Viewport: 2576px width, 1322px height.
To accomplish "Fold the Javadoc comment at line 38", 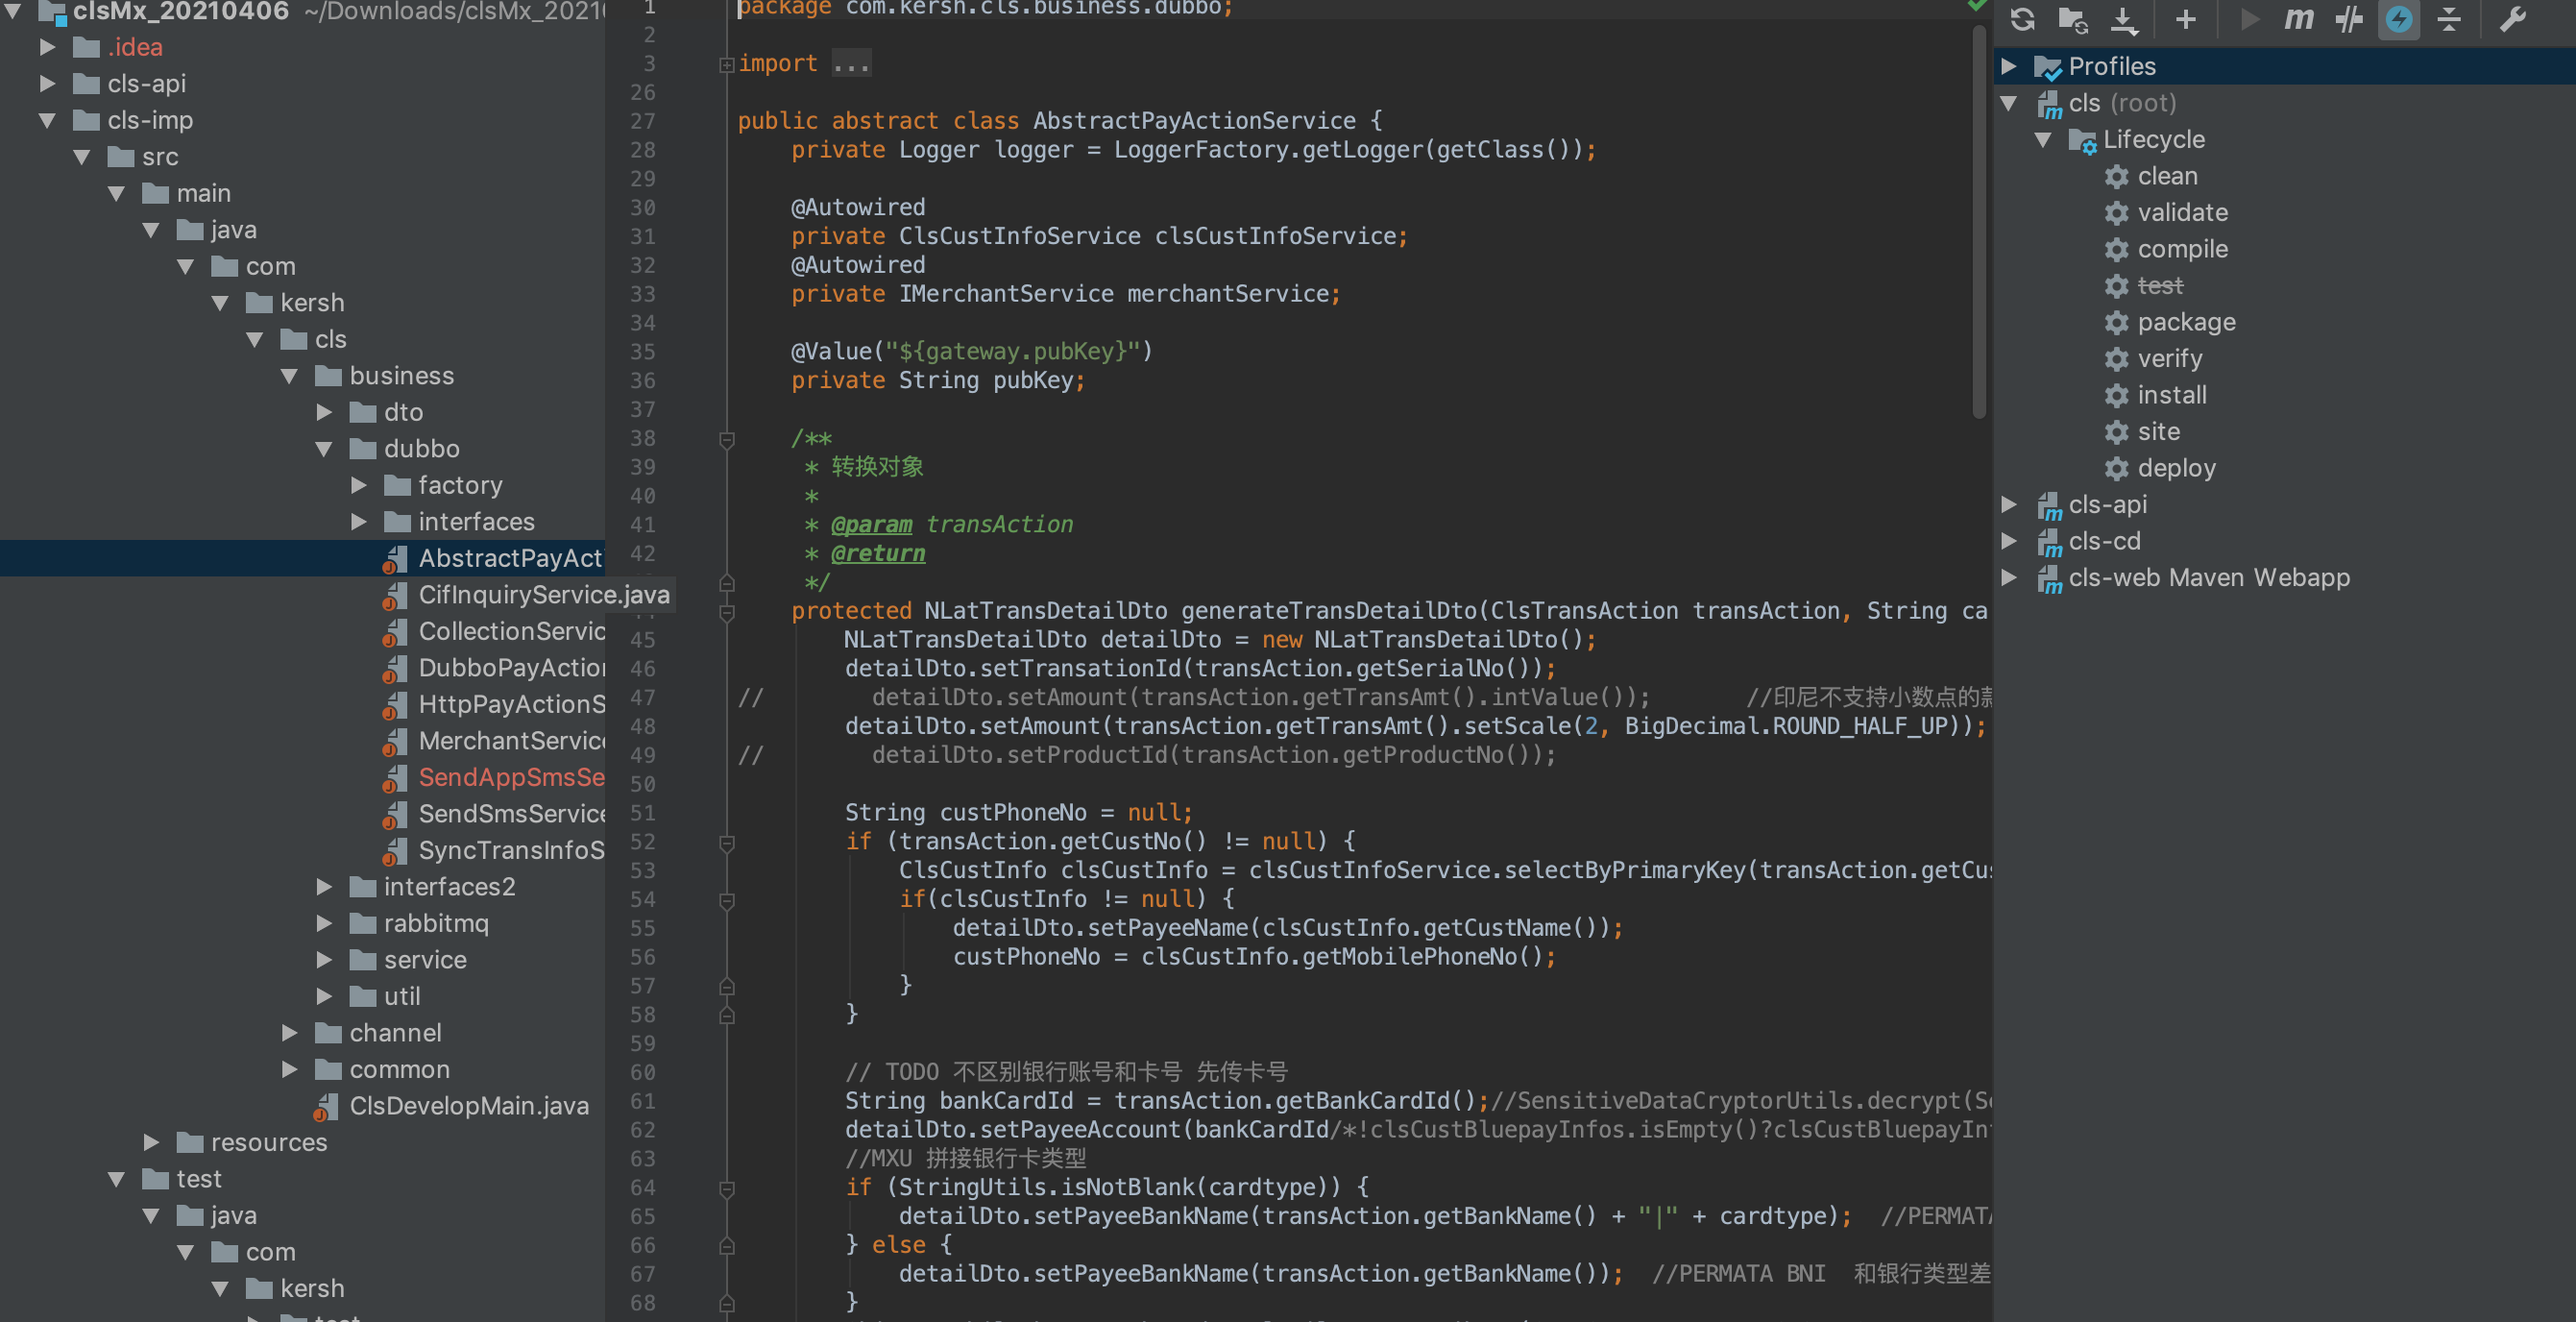I will click(x=727, y=440).
